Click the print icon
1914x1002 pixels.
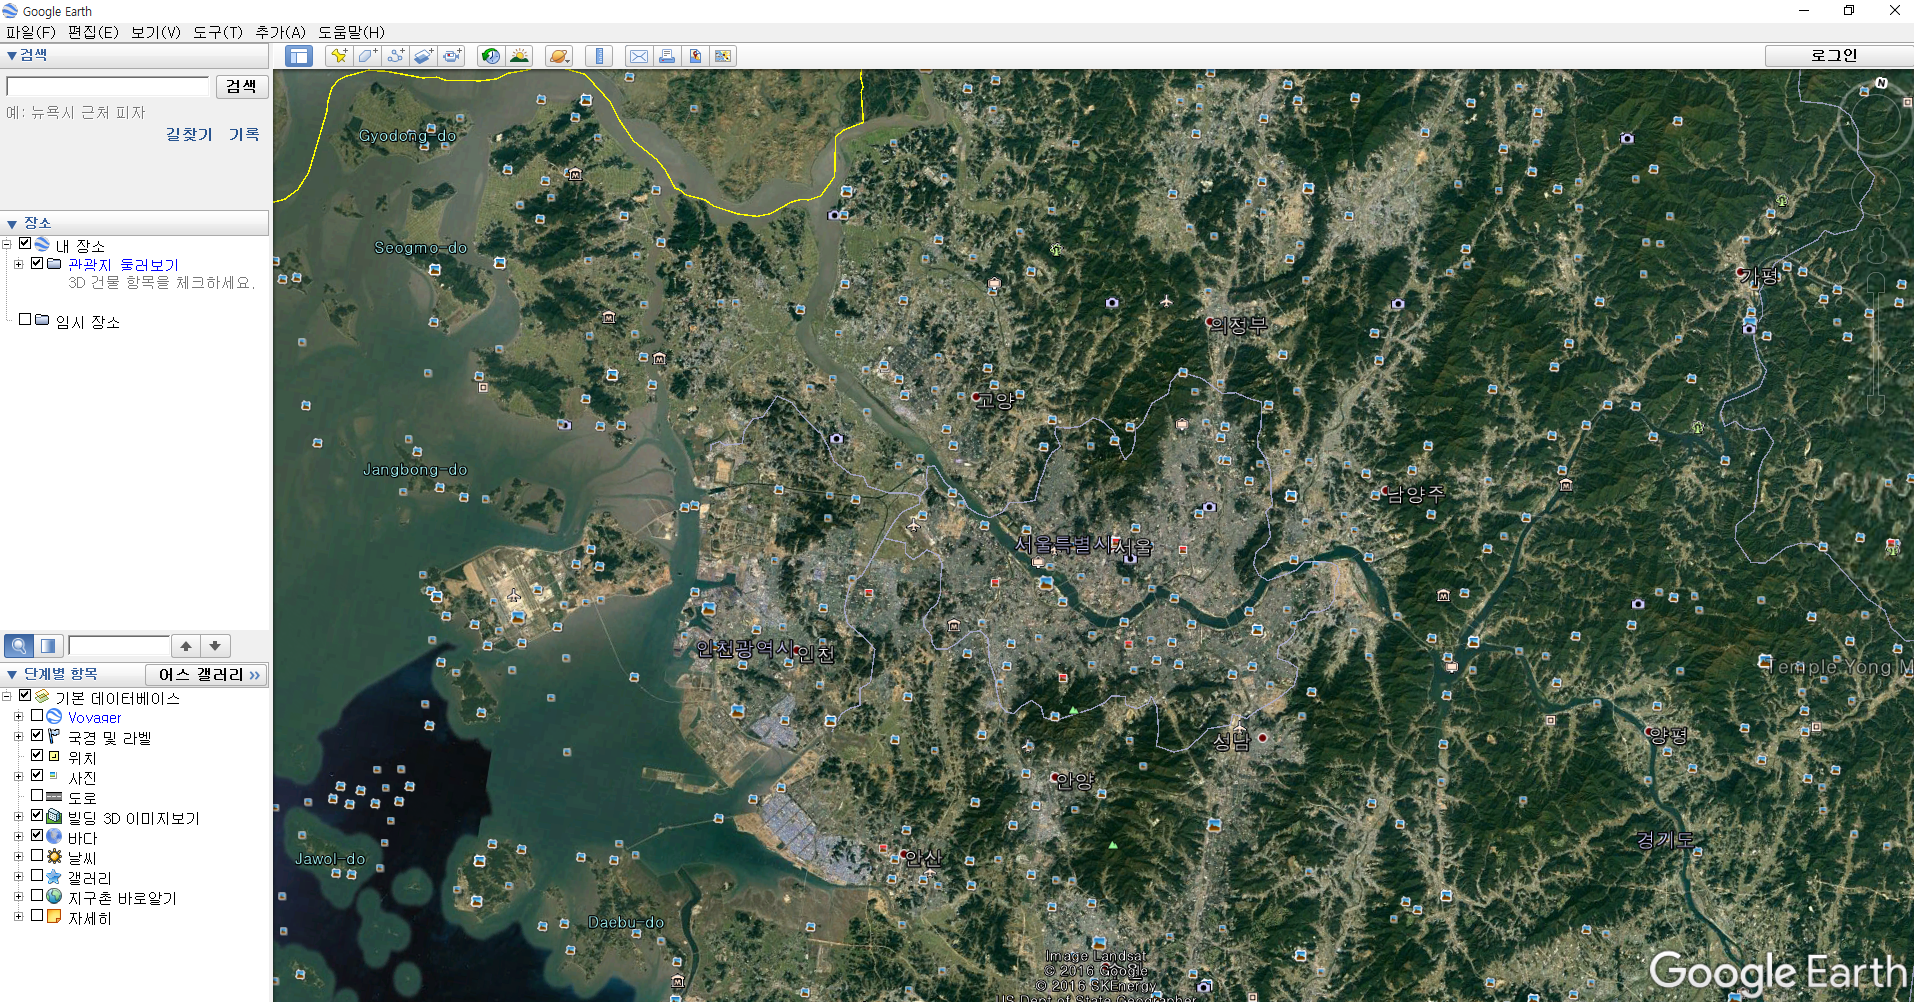pyautogui.click(x=666, y=56)
